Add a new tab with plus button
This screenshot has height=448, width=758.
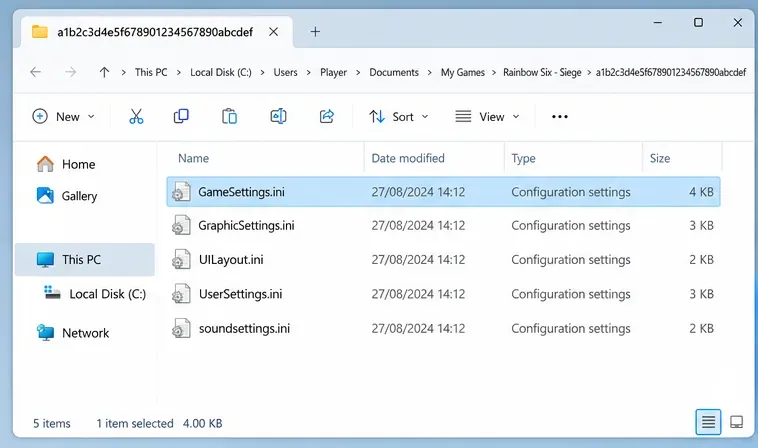[x=315, y=32]
